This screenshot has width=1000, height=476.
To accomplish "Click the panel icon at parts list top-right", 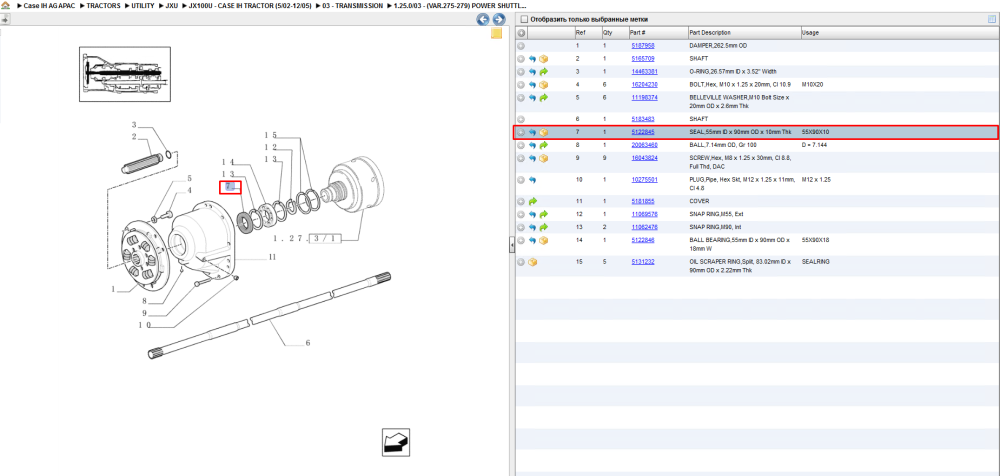I will (992, 19).
